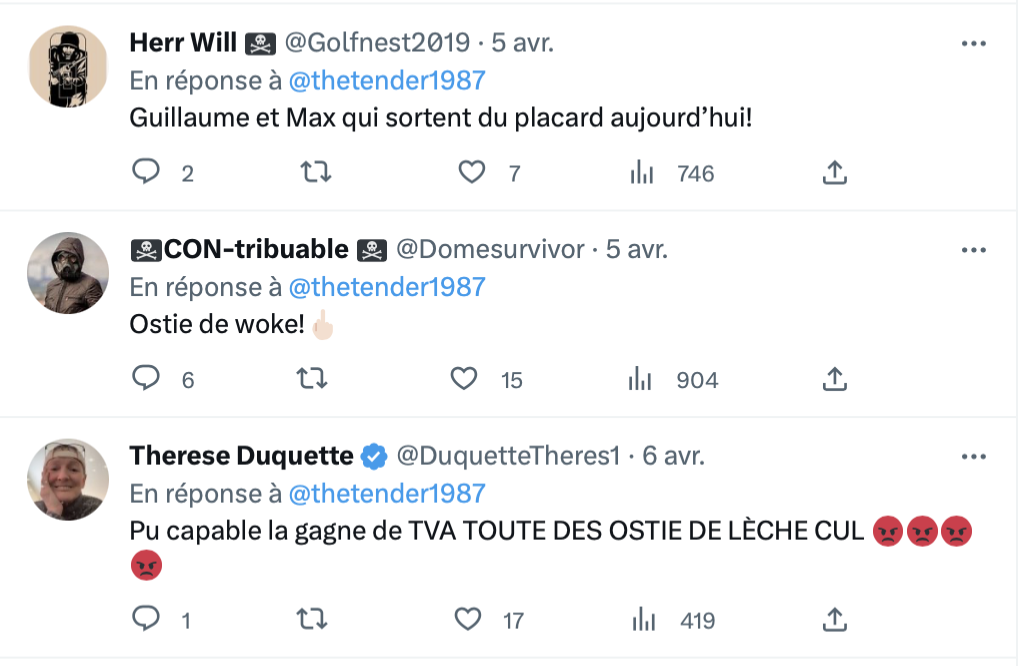Reply to the CON-tribuable tweet
Screen dimensions: 1018x666
tap(146, 378)
